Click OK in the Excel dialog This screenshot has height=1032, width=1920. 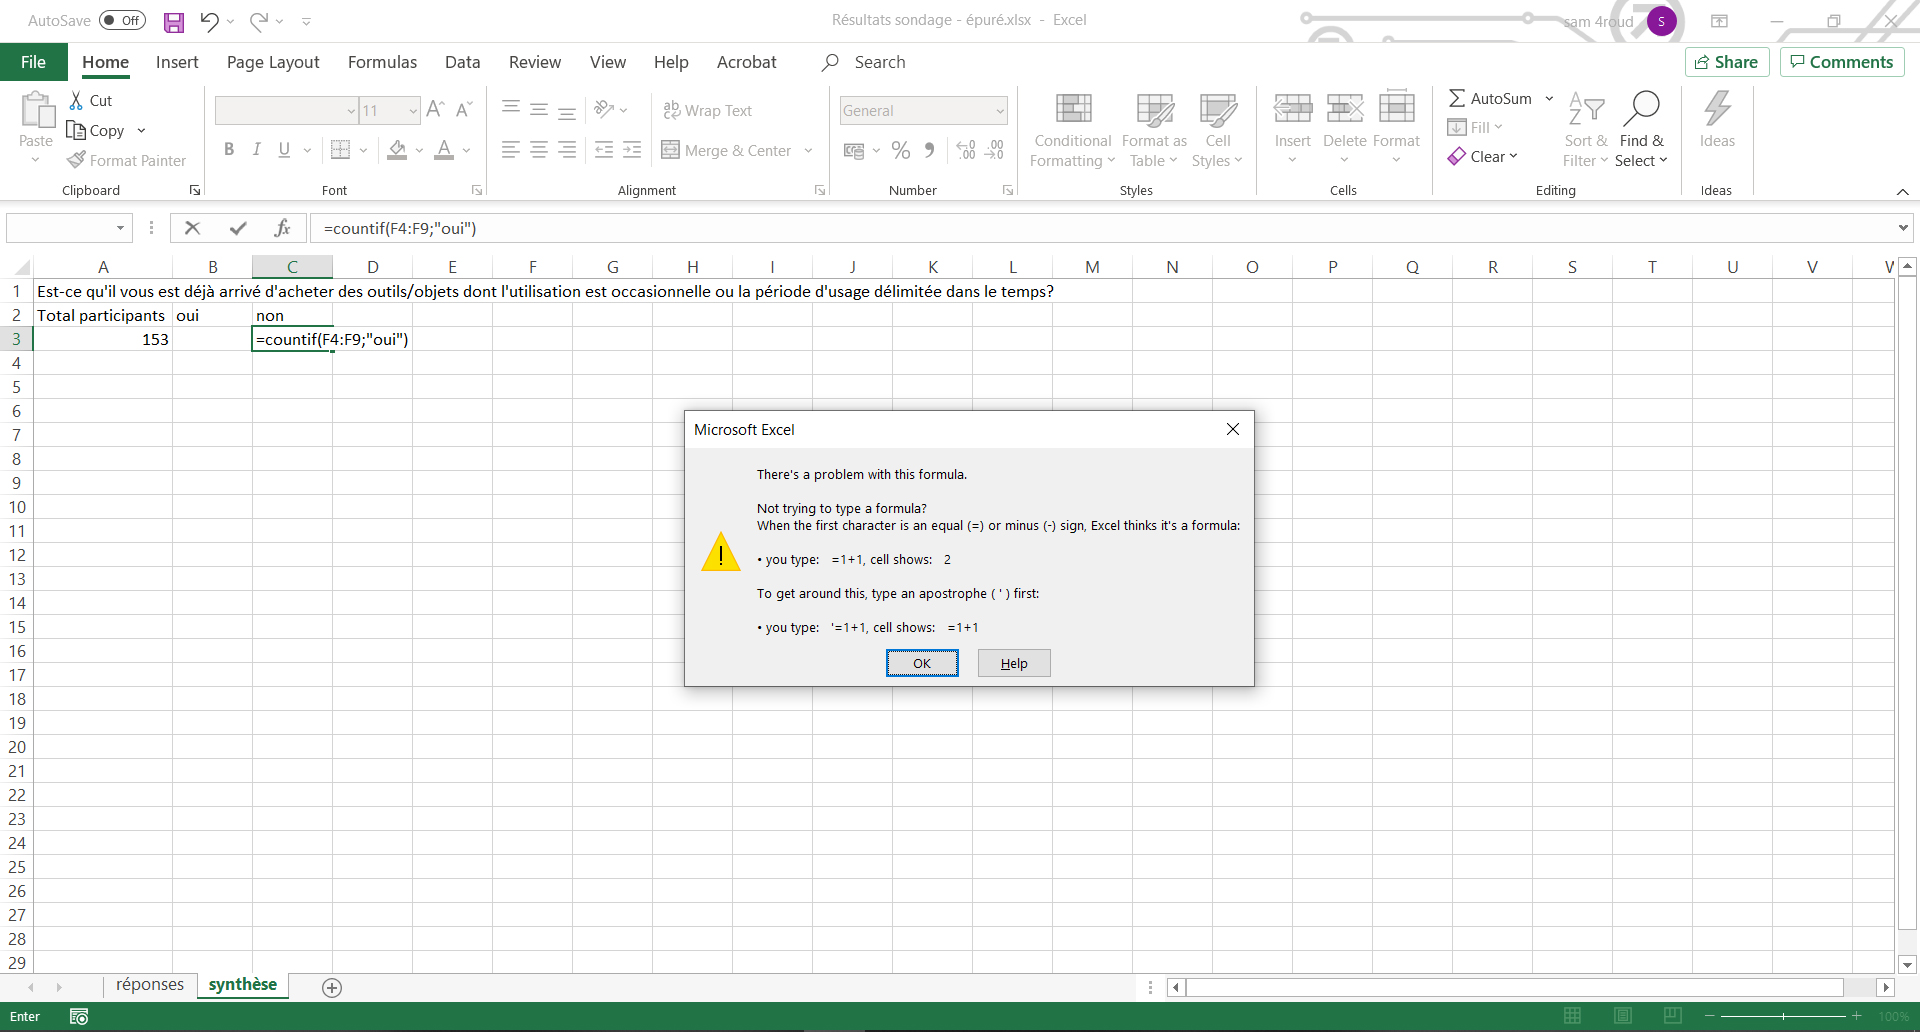coord(922,663)
